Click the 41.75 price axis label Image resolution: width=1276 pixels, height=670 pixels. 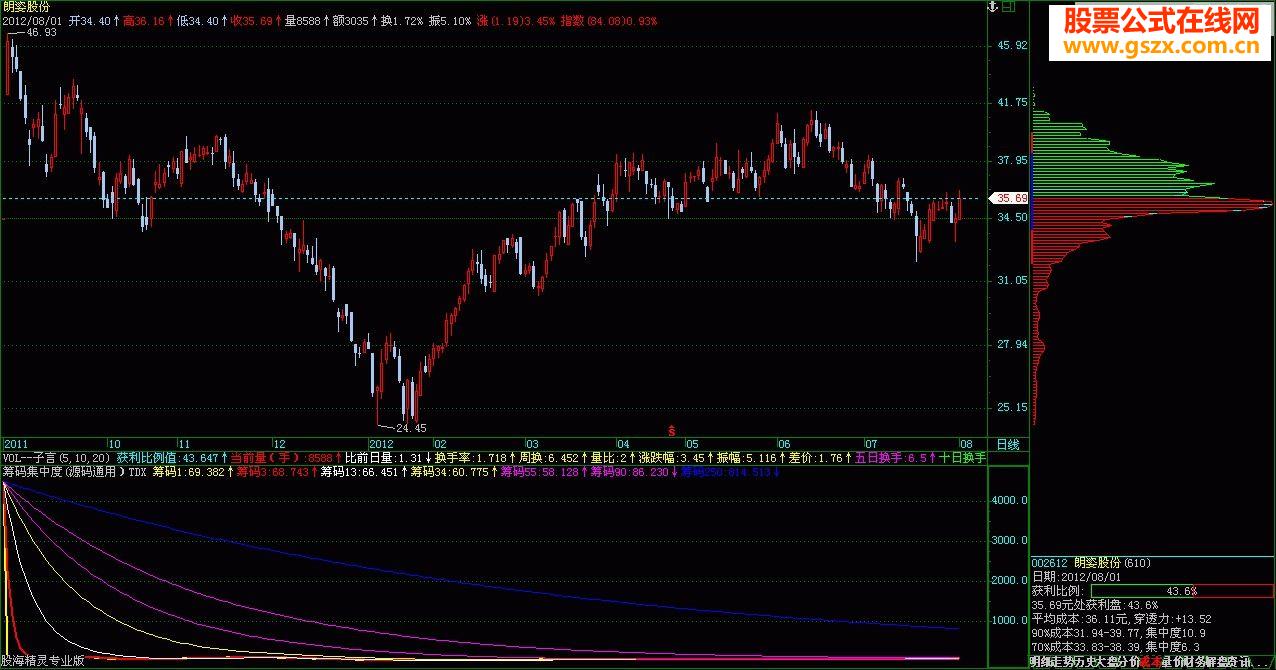[x=1012, y=102]
